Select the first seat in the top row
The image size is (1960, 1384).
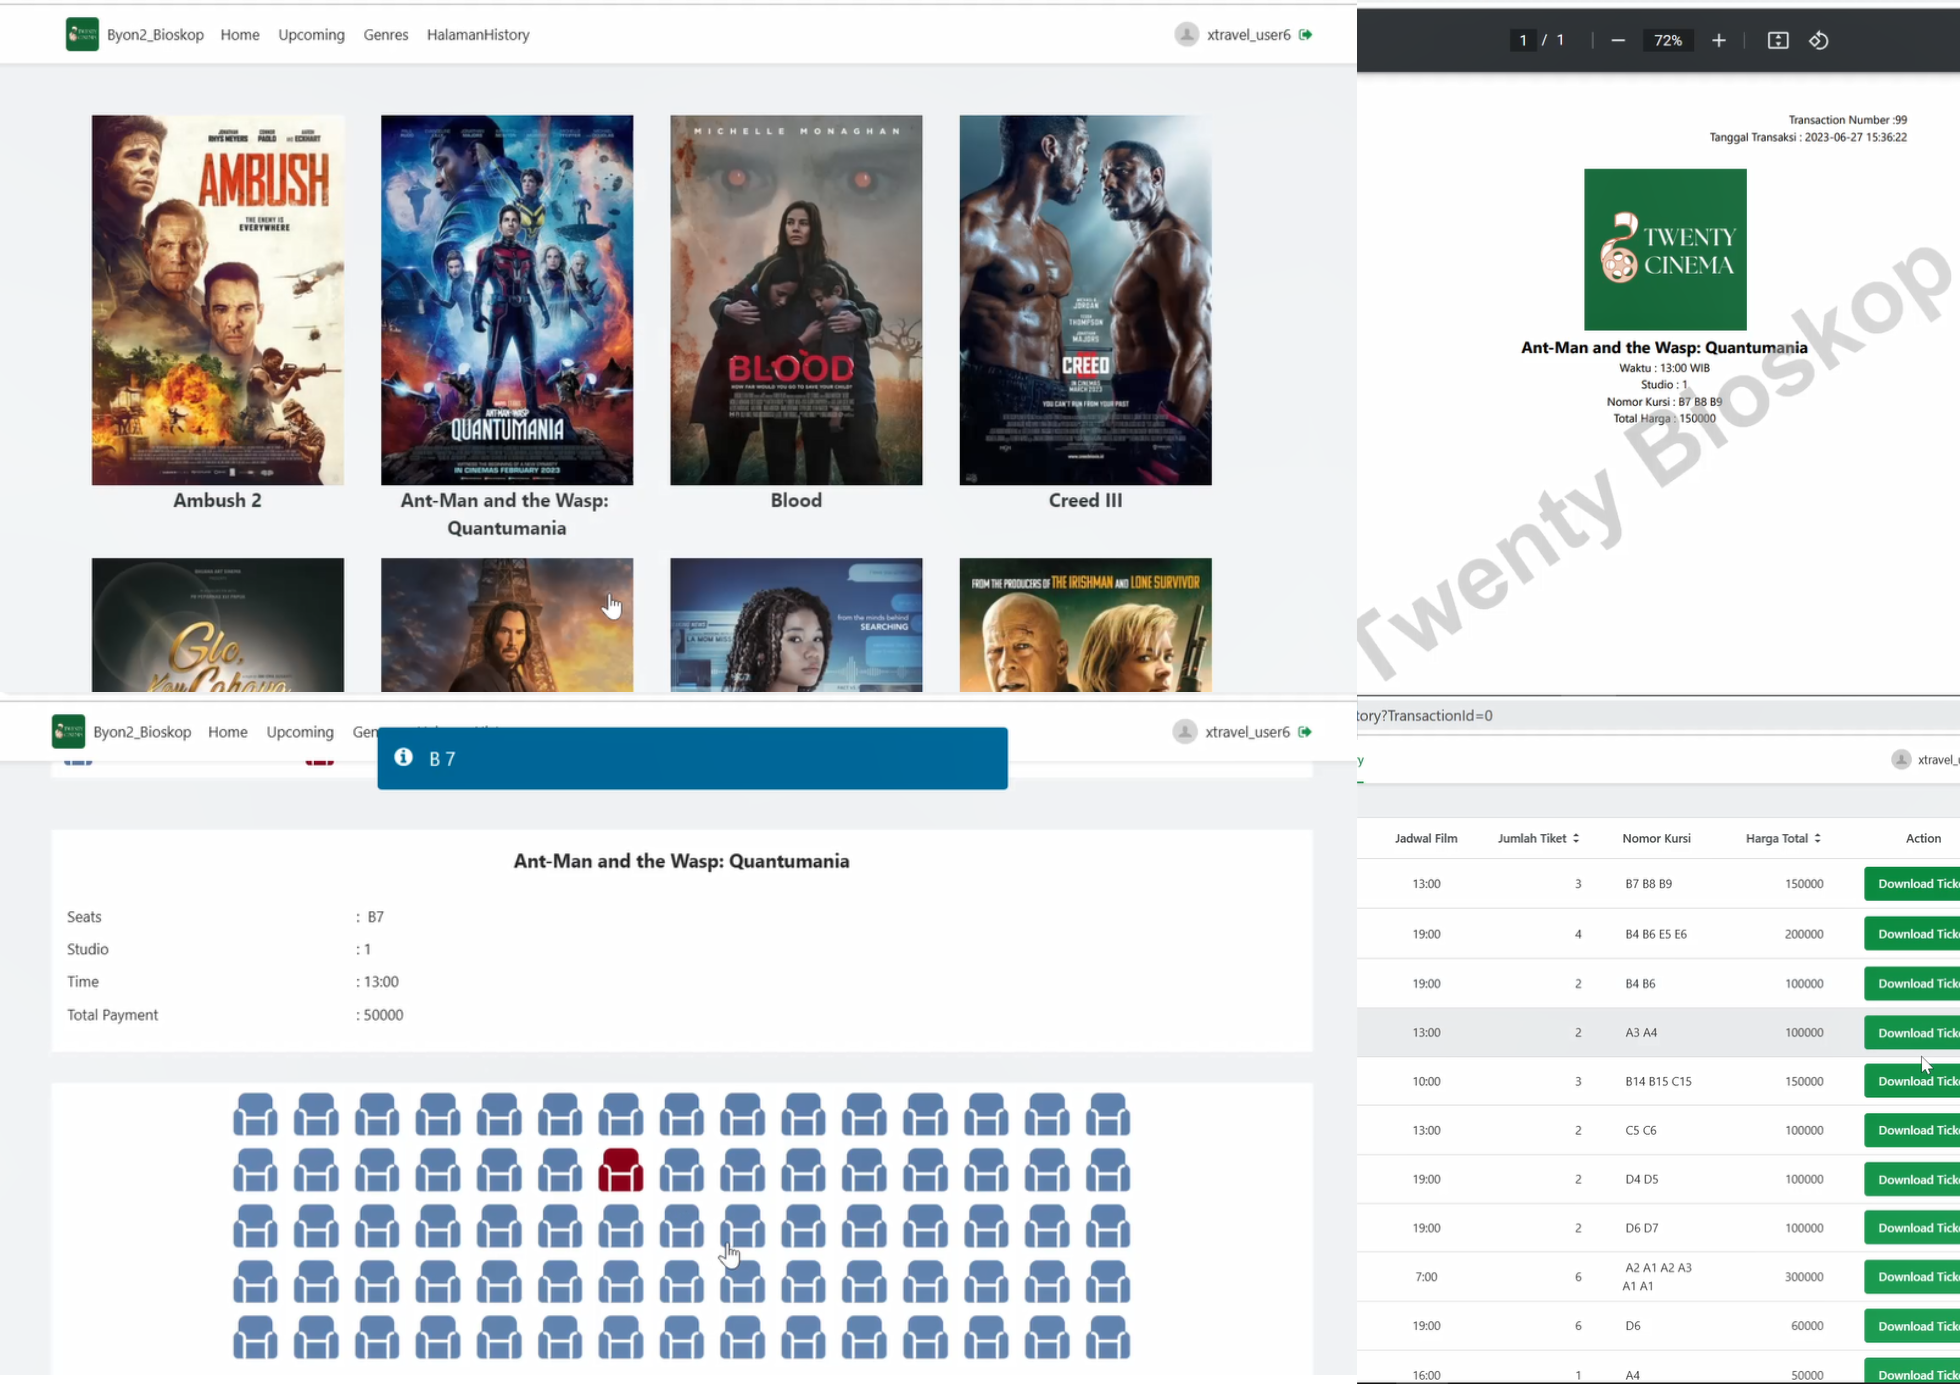(255, 1113)
